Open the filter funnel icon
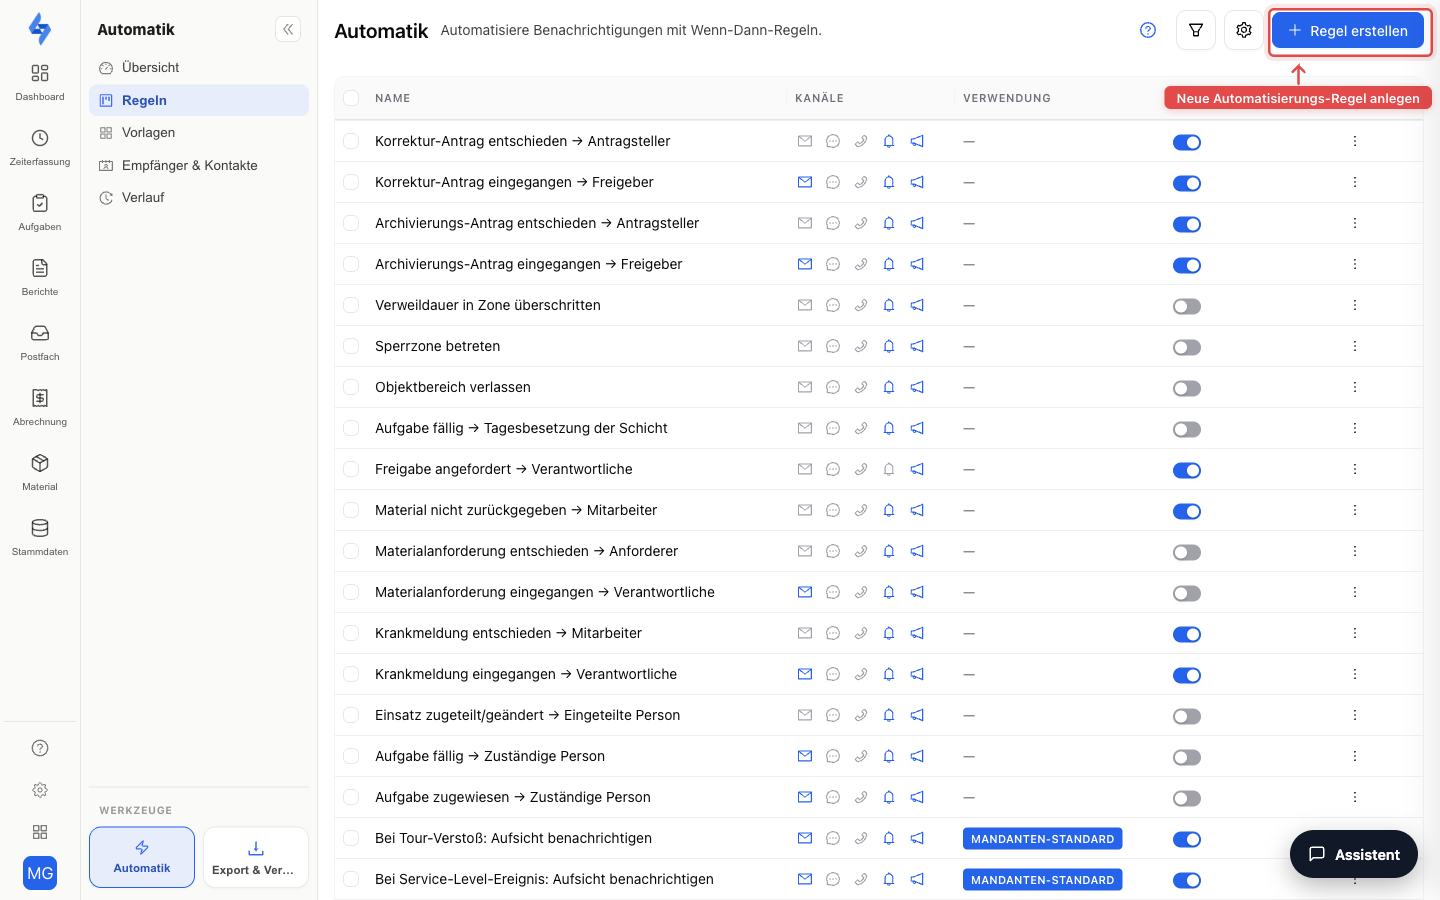 pos(1196,30)
